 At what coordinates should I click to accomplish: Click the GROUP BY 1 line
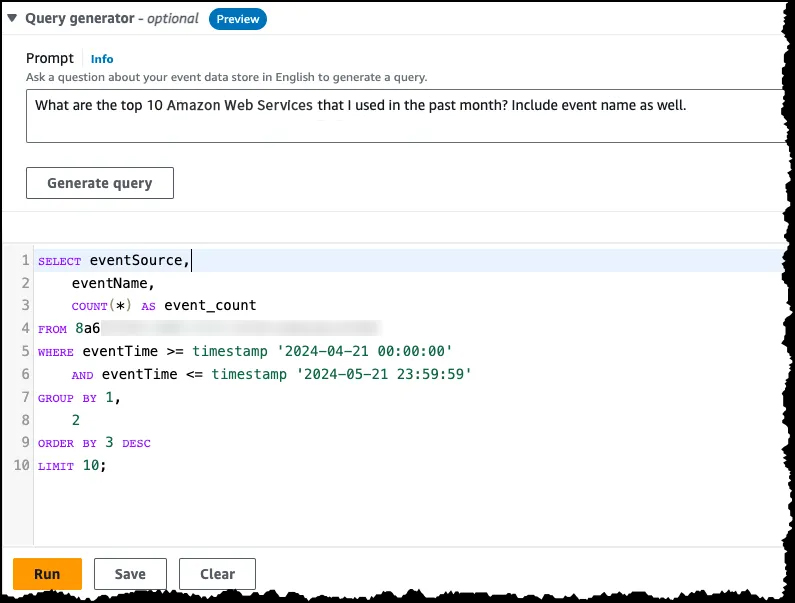[x=79, y=397]
